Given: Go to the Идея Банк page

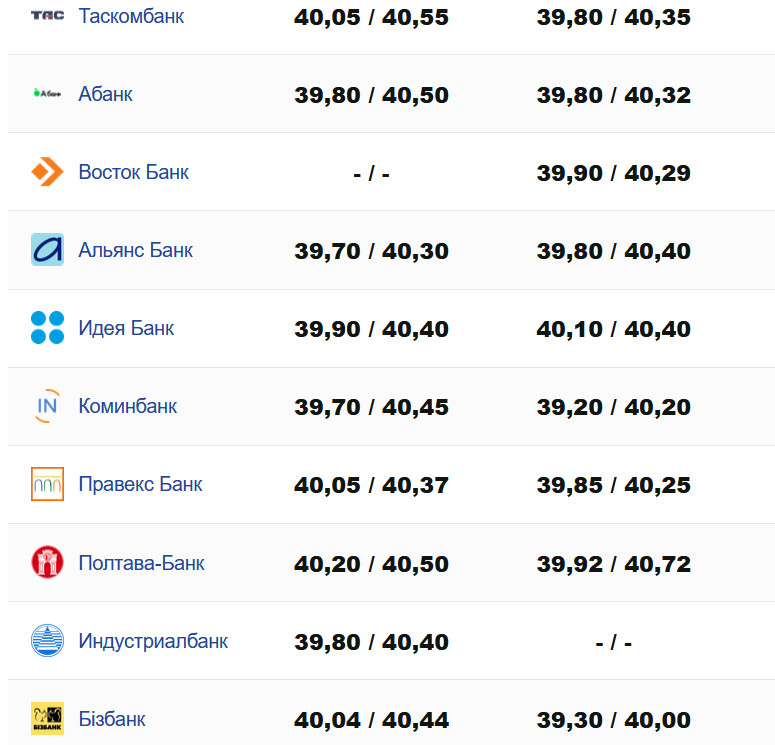Looking at the screenshot, I should [126, 328].
